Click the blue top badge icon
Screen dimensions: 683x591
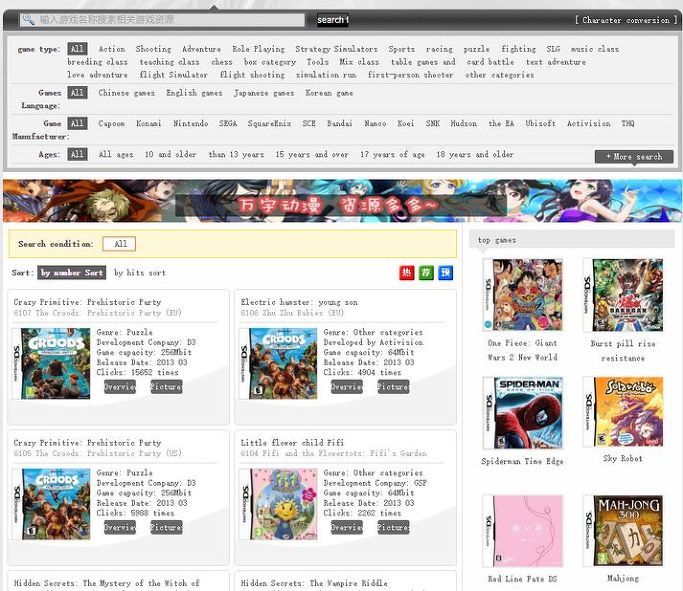446,273
